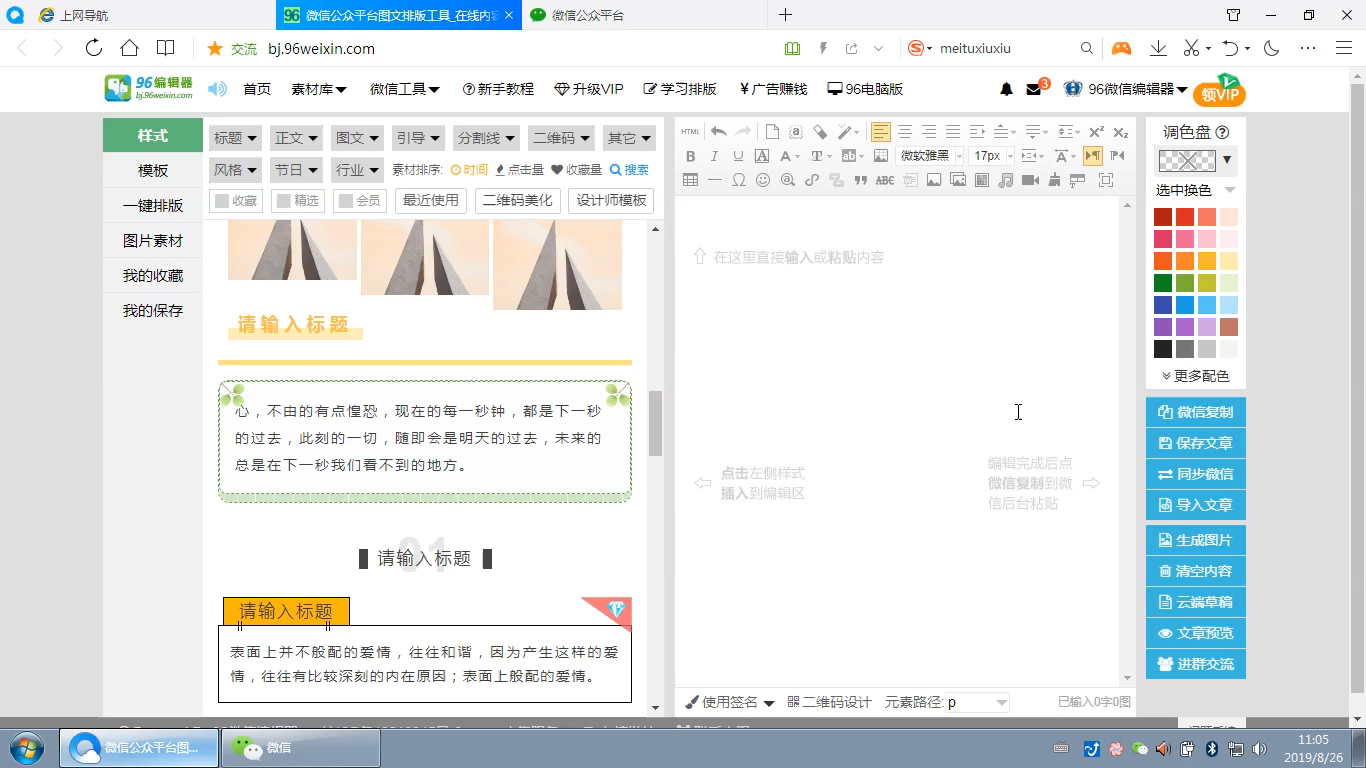
Task: Toggle italic formatting
Action: tap(713, 155)
